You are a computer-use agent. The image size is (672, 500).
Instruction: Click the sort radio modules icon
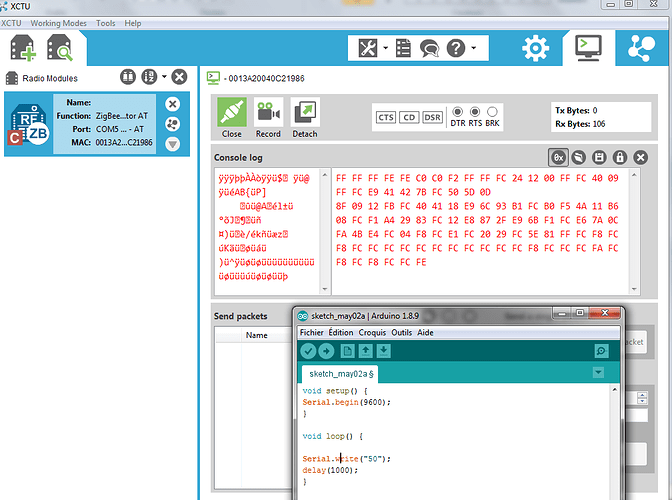tap(149, 77)
